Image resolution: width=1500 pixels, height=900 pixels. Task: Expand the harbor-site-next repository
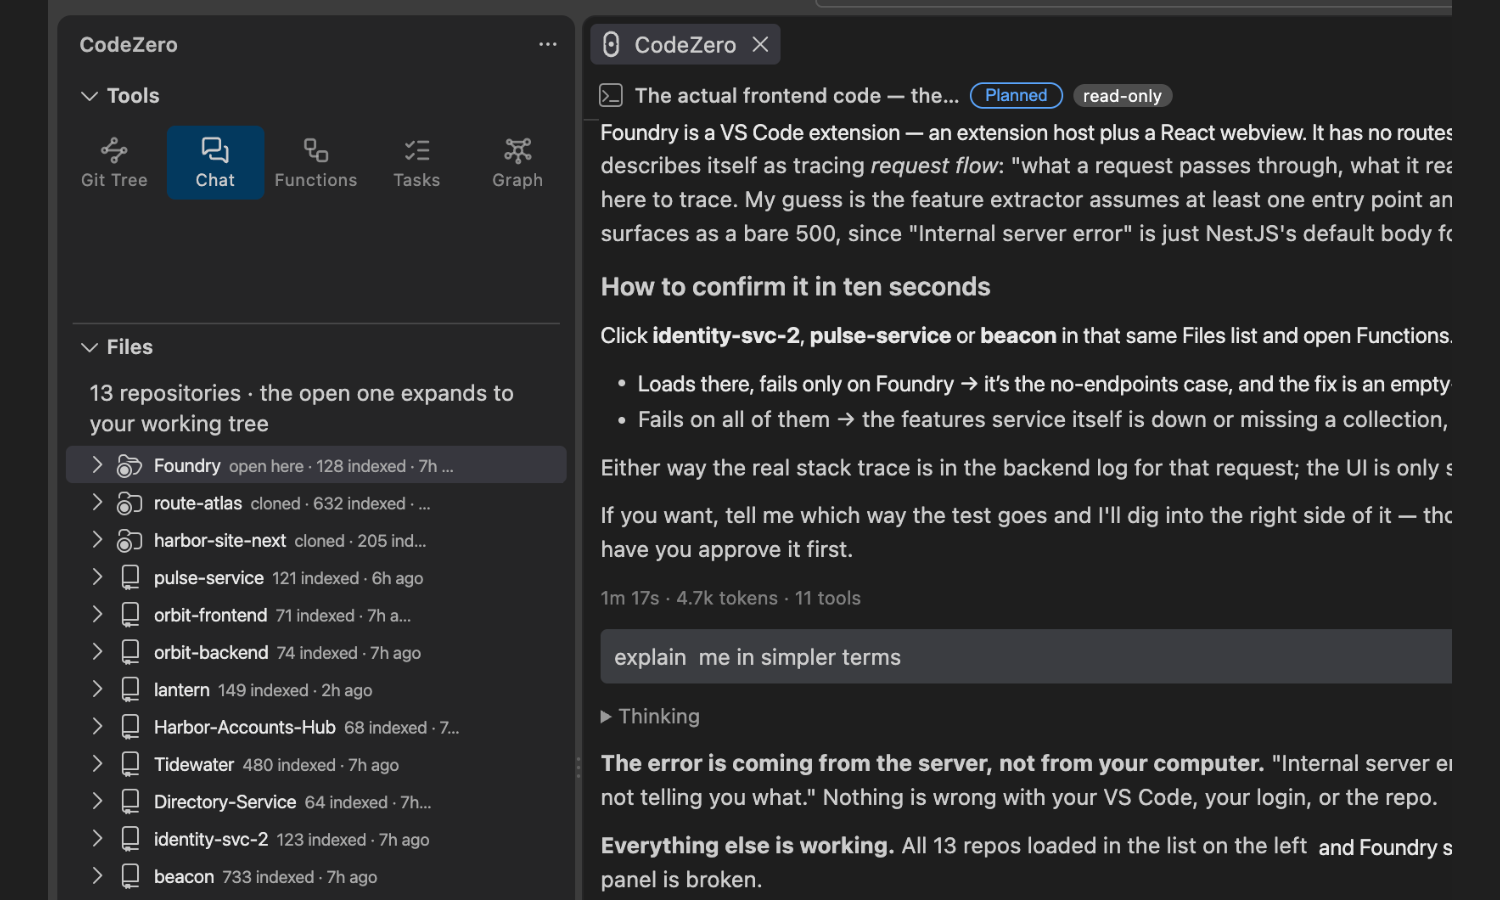(x=97, y=540)
